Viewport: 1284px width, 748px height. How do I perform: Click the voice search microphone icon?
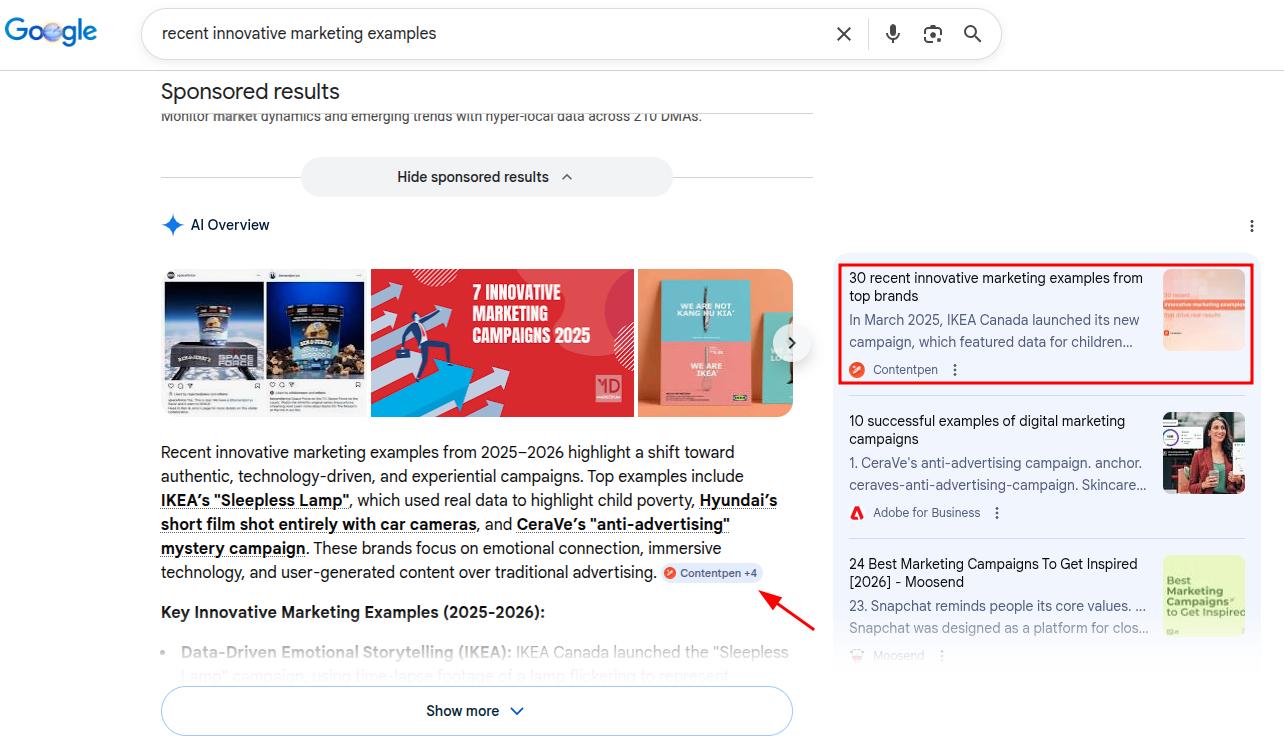[x=892, y=33]
